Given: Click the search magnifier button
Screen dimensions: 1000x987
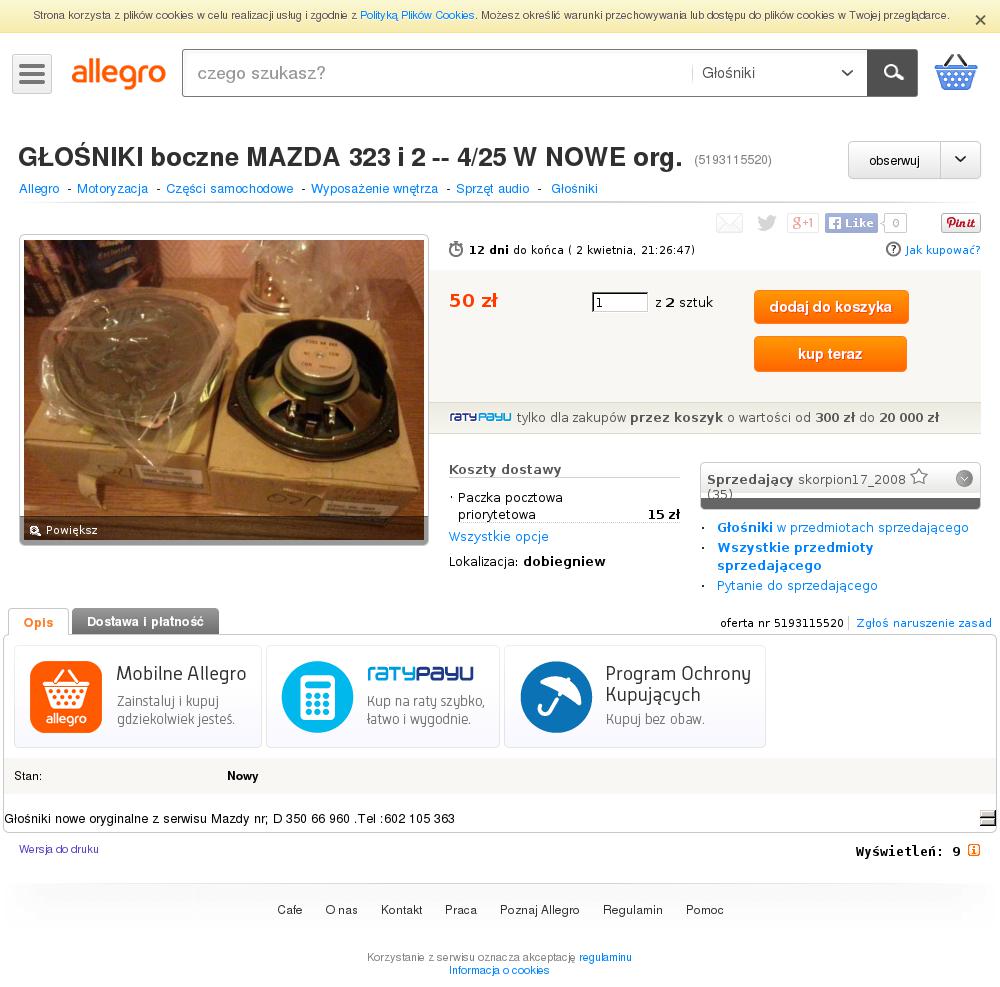Looking at the screenshot, I should coord(892,73).
